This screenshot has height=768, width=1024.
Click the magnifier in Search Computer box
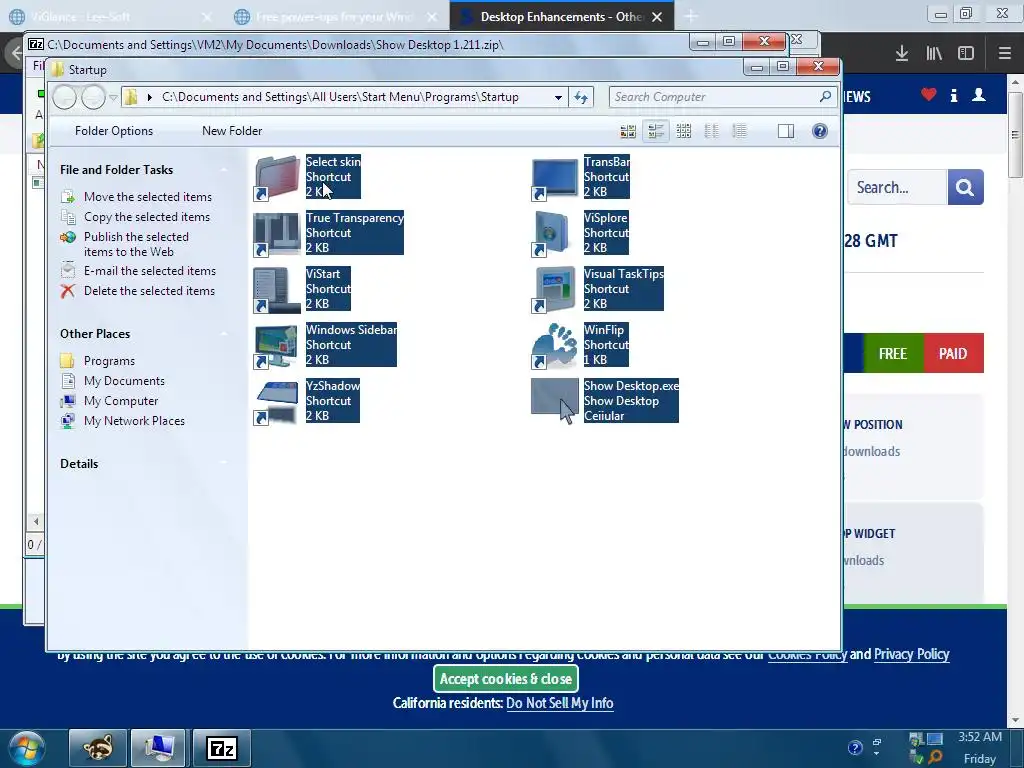click(825, 97)
